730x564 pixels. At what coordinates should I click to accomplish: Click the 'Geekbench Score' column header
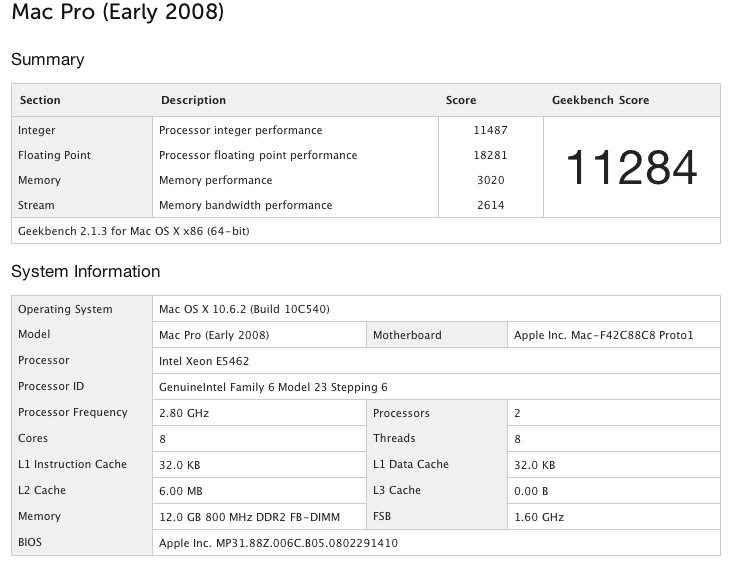[x=601, y=100]
